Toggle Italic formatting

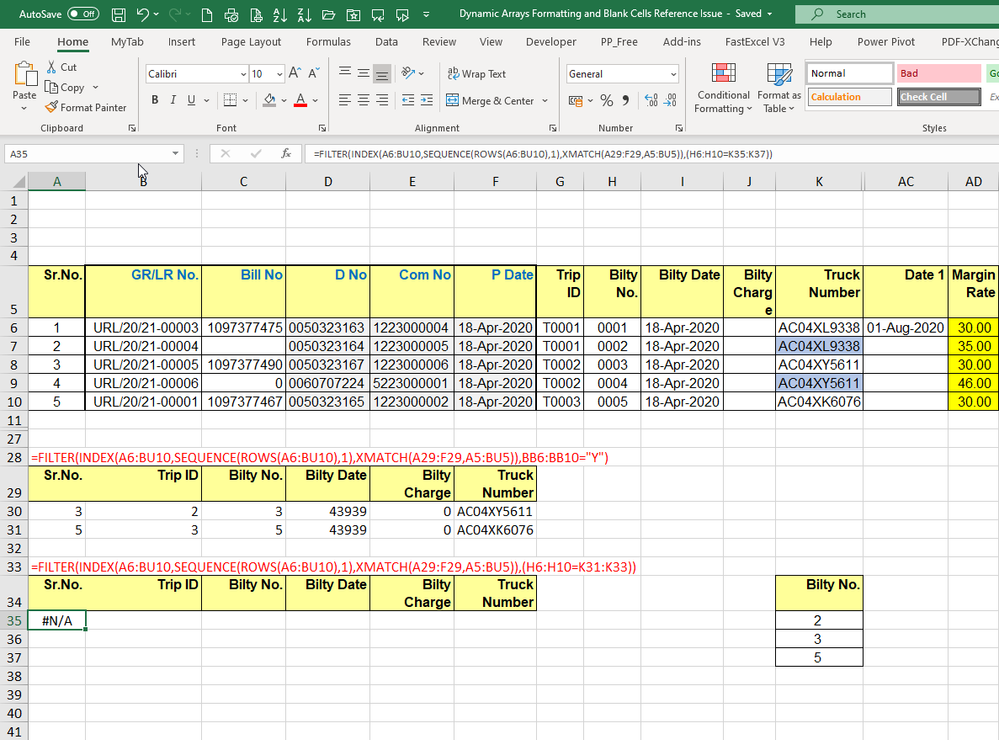173,100
